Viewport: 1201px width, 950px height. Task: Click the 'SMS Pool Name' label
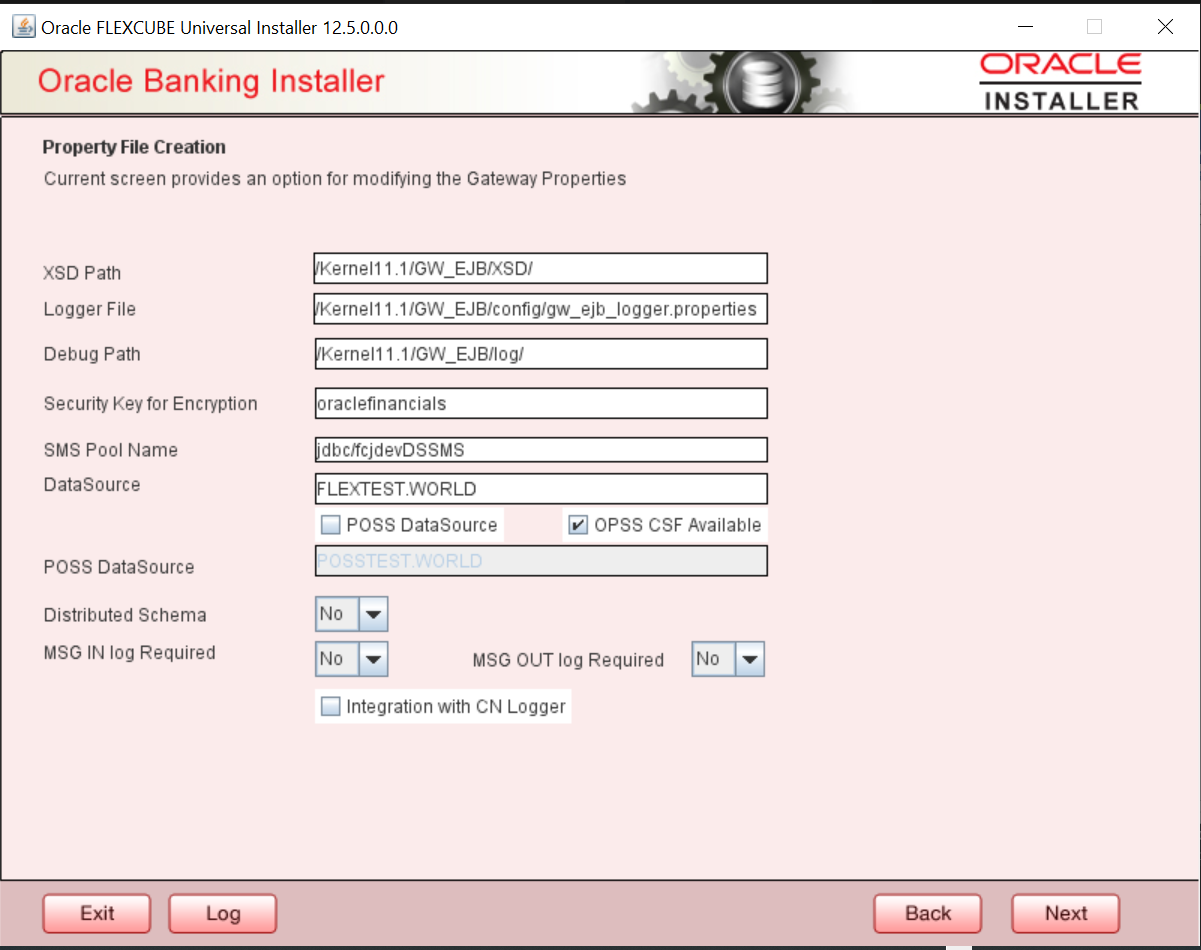pos(111,450)
